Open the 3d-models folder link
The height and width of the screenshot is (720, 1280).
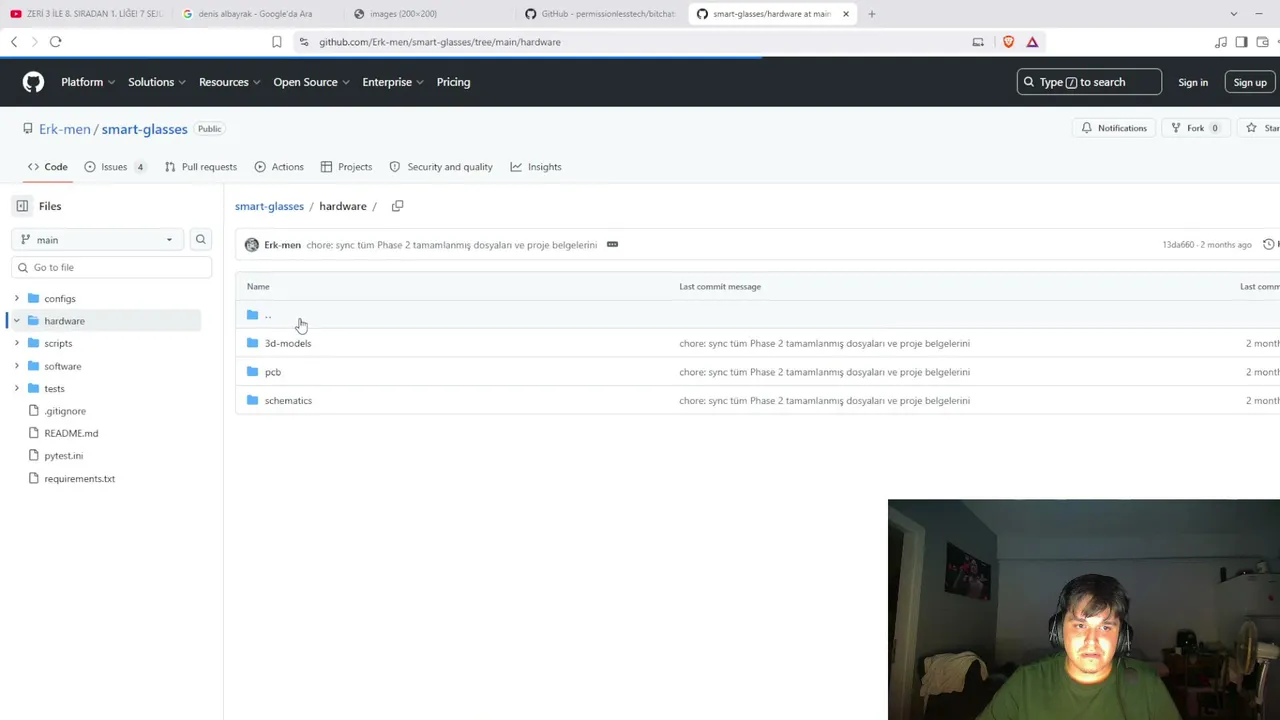(288, 344)
